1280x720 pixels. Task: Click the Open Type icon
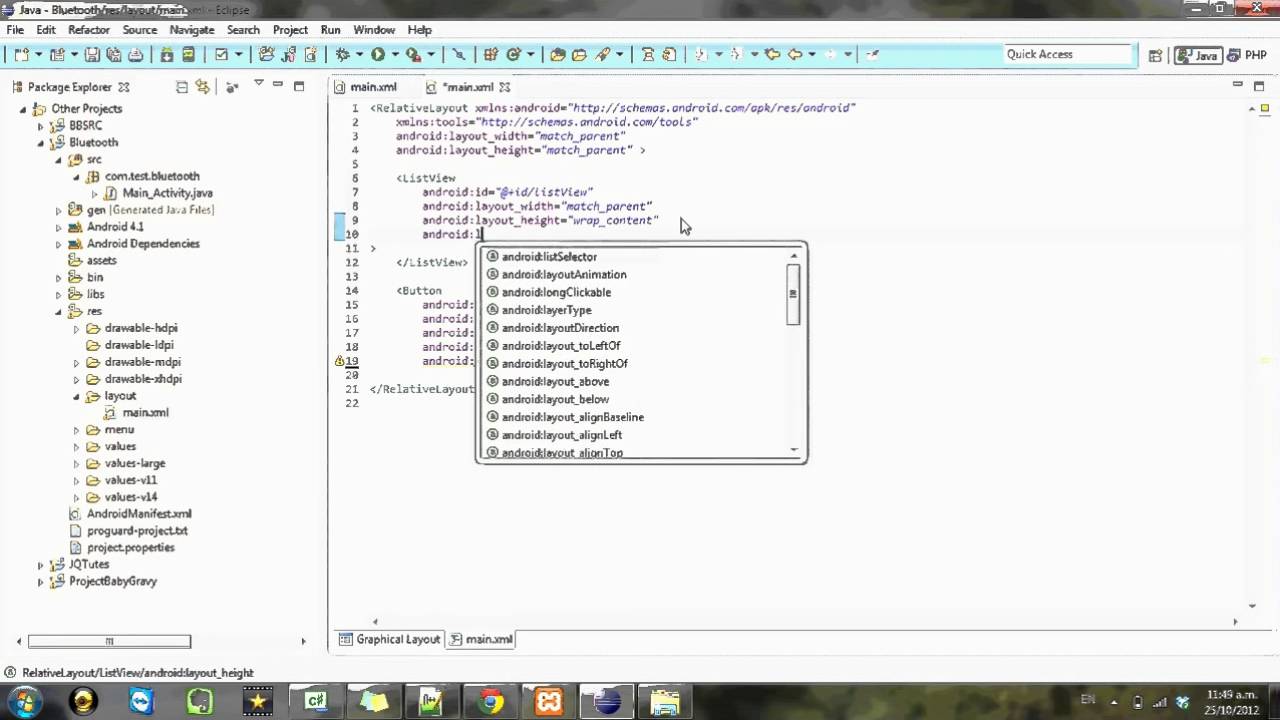coord(557,55)
